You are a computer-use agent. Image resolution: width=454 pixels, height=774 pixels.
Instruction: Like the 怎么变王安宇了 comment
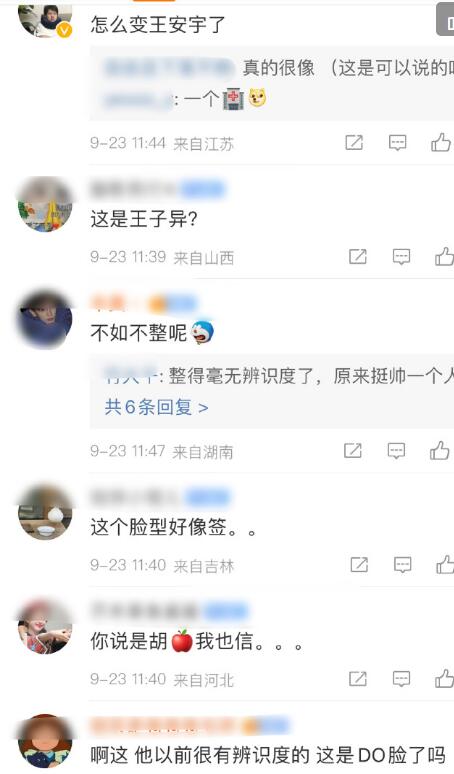click(441, 143)
